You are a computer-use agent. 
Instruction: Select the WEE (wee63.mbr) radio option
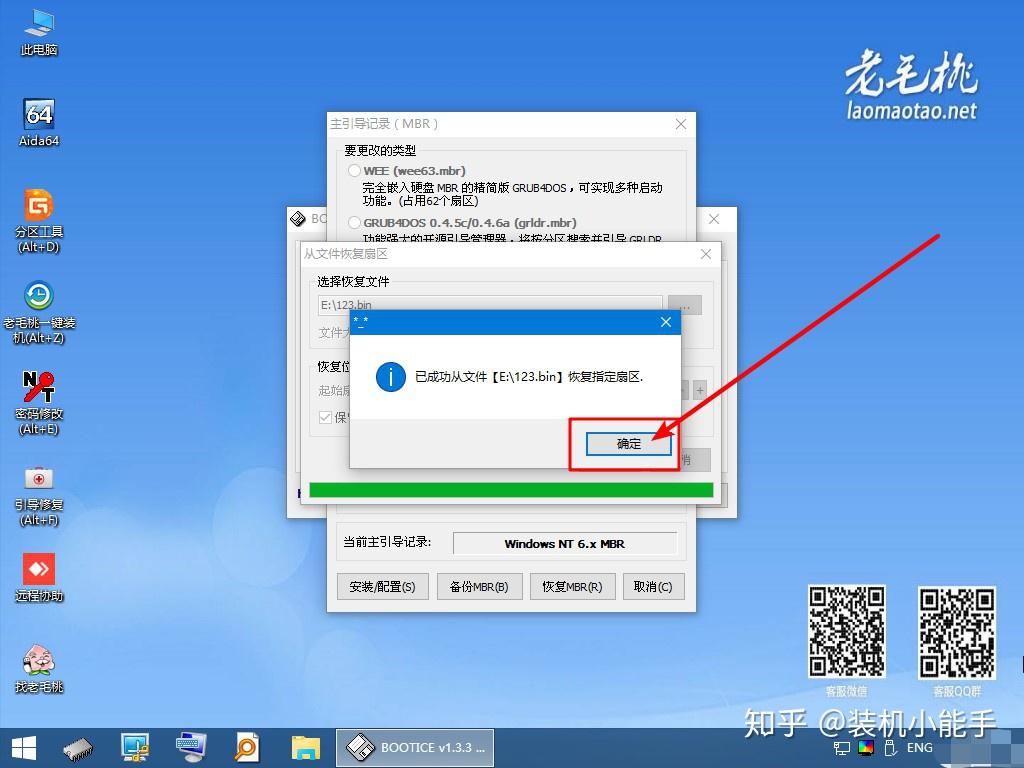(355, 170)
